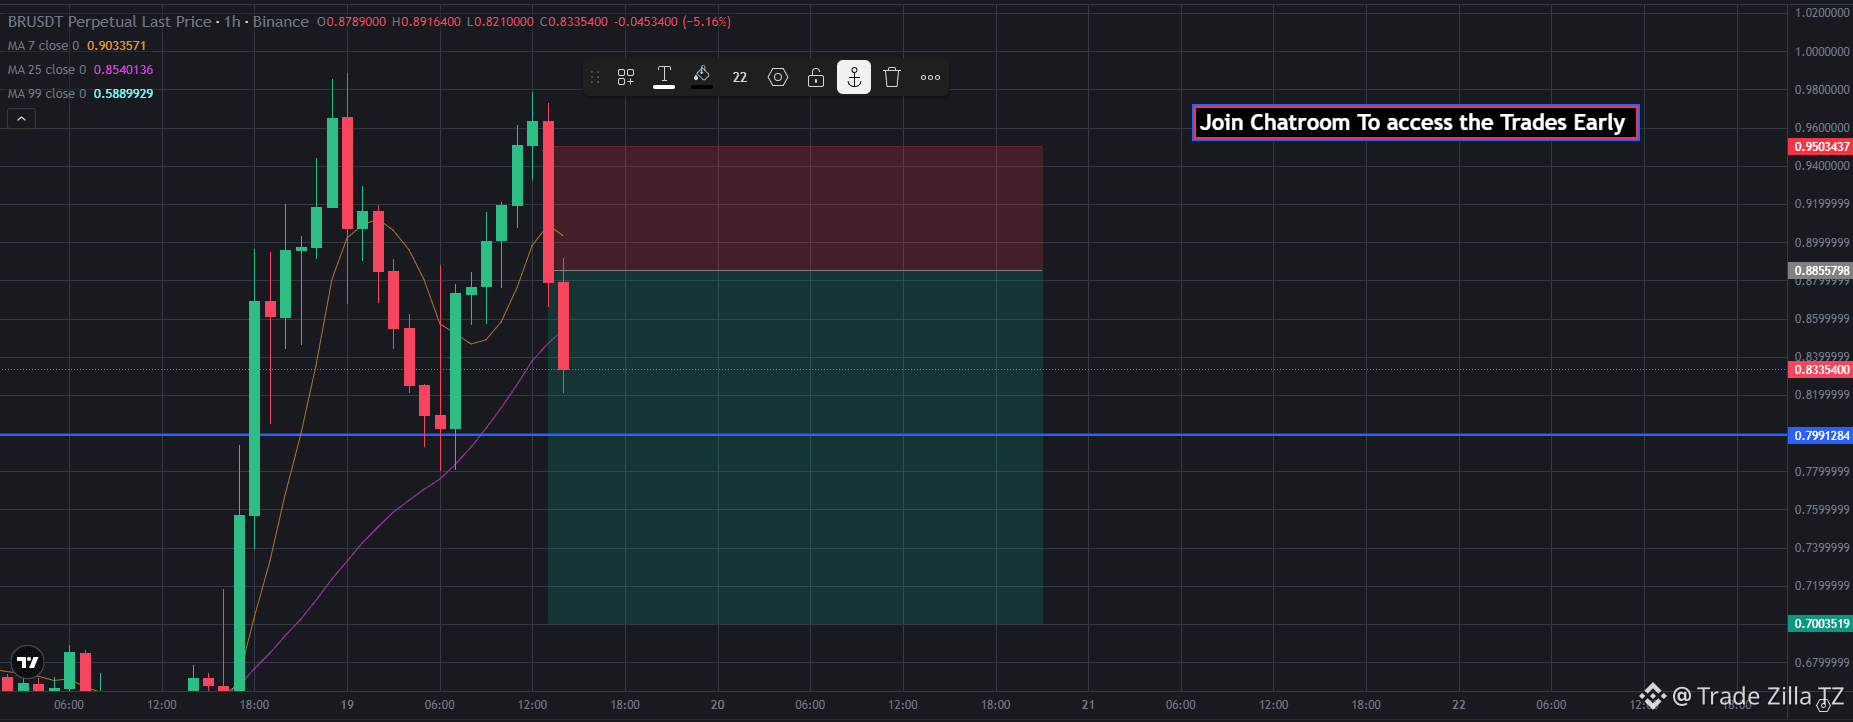Delete the drawing with the trash icon
1853x722 pixels.
point(892,77)
